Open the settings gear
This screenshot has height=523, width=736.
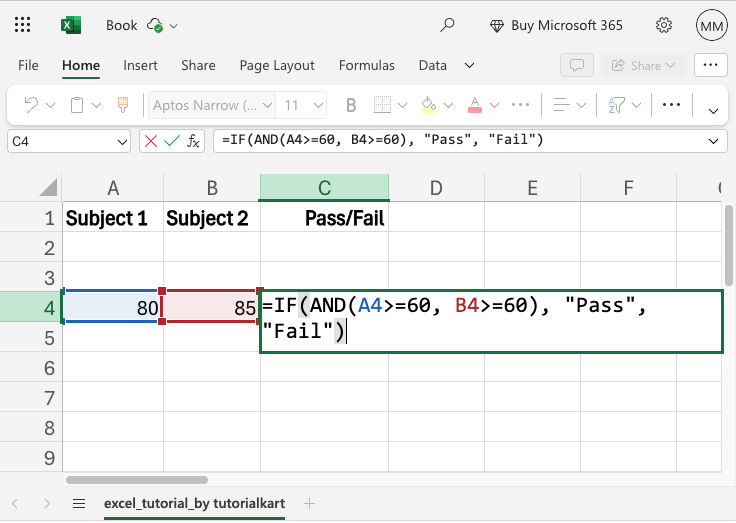(664, 25)
